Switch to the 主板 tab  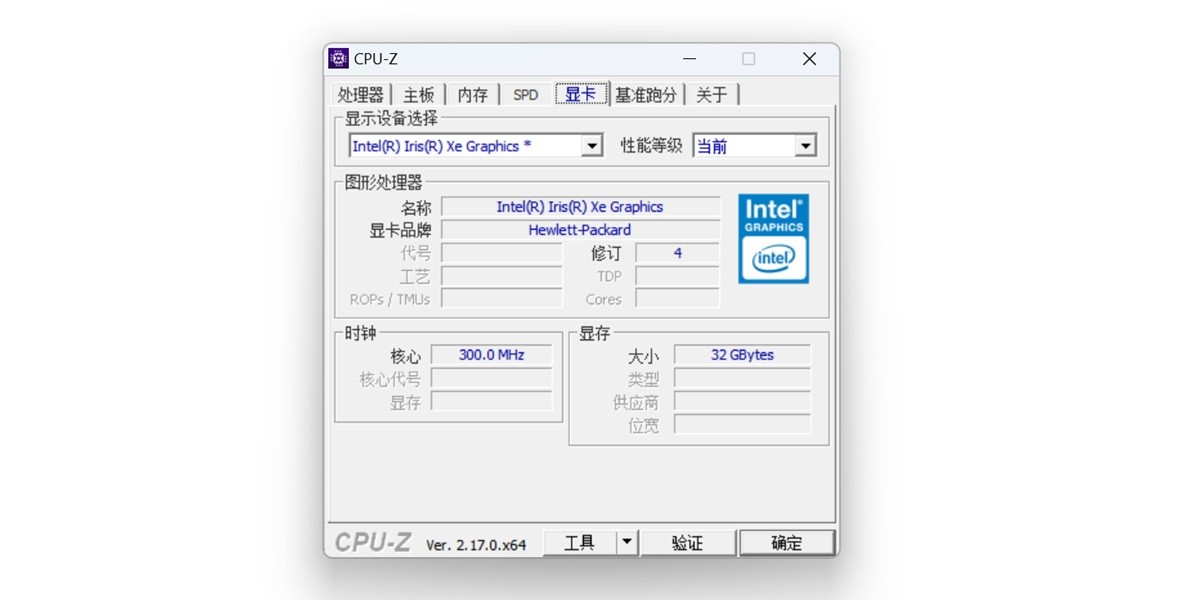(419, 94)
